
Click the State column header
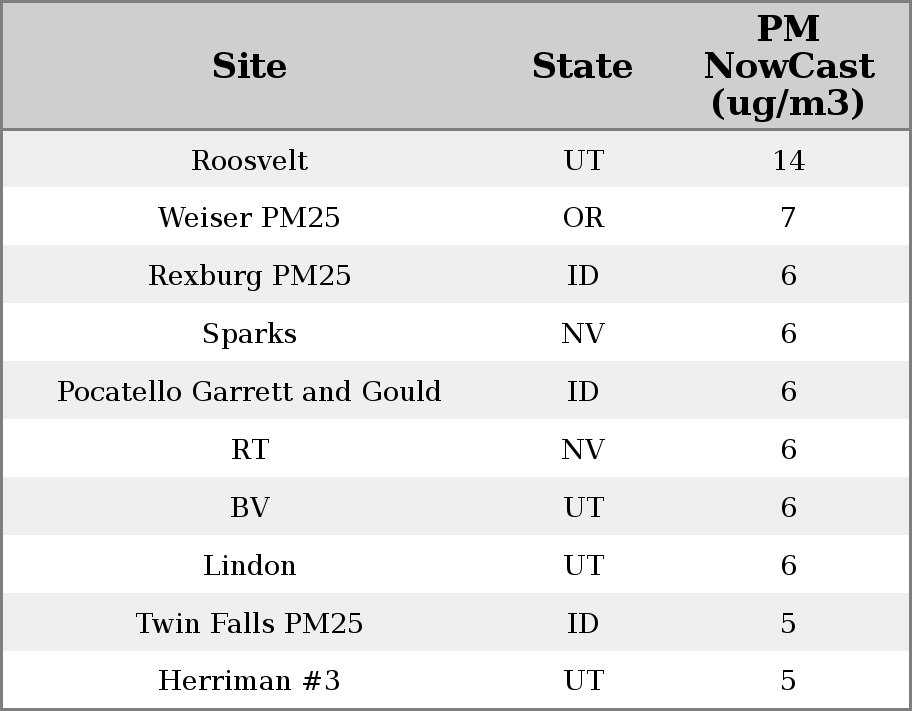pyautogui.click(x=582, y=67)
